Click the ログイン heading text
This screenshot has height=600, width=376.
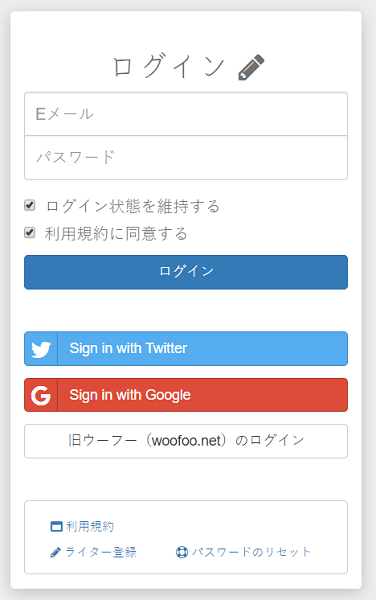(169, 66)
